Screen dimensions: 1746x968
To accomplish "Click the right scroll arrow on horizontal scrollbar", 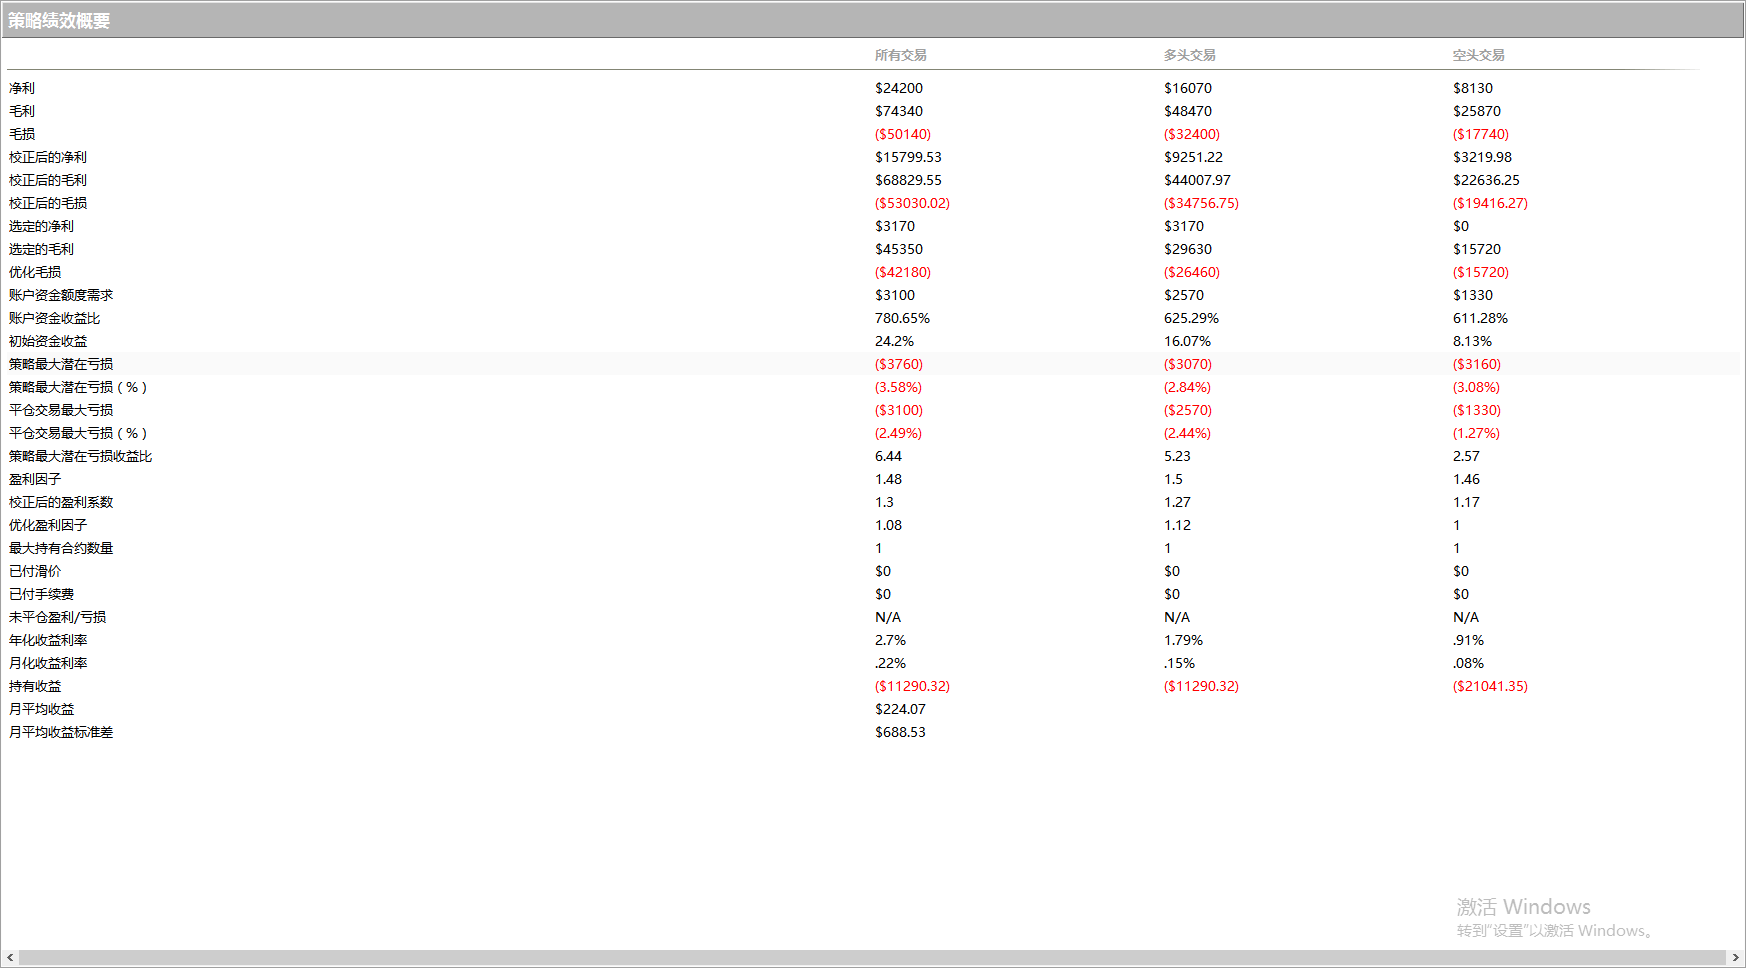I will (1735, 958).
